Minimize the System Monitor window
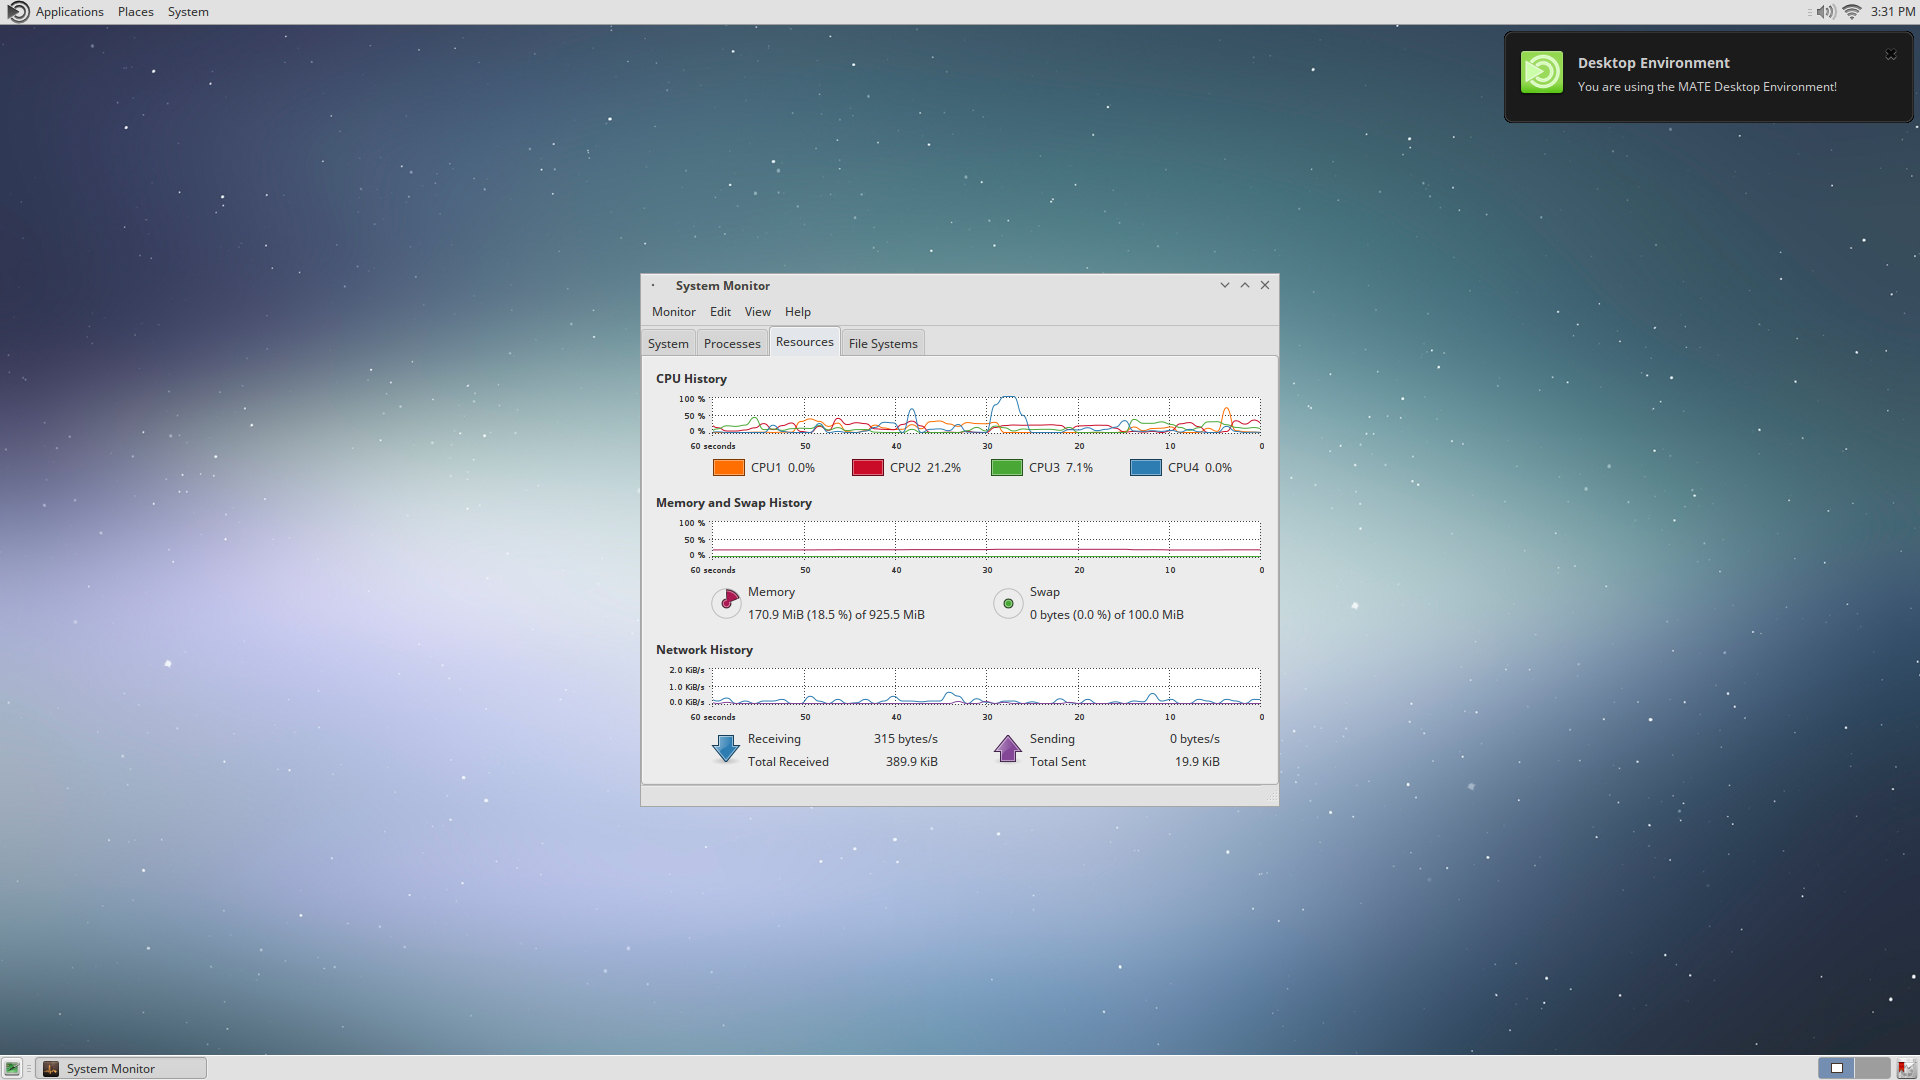The image size is (1920, 1080). pos(1224,285)
